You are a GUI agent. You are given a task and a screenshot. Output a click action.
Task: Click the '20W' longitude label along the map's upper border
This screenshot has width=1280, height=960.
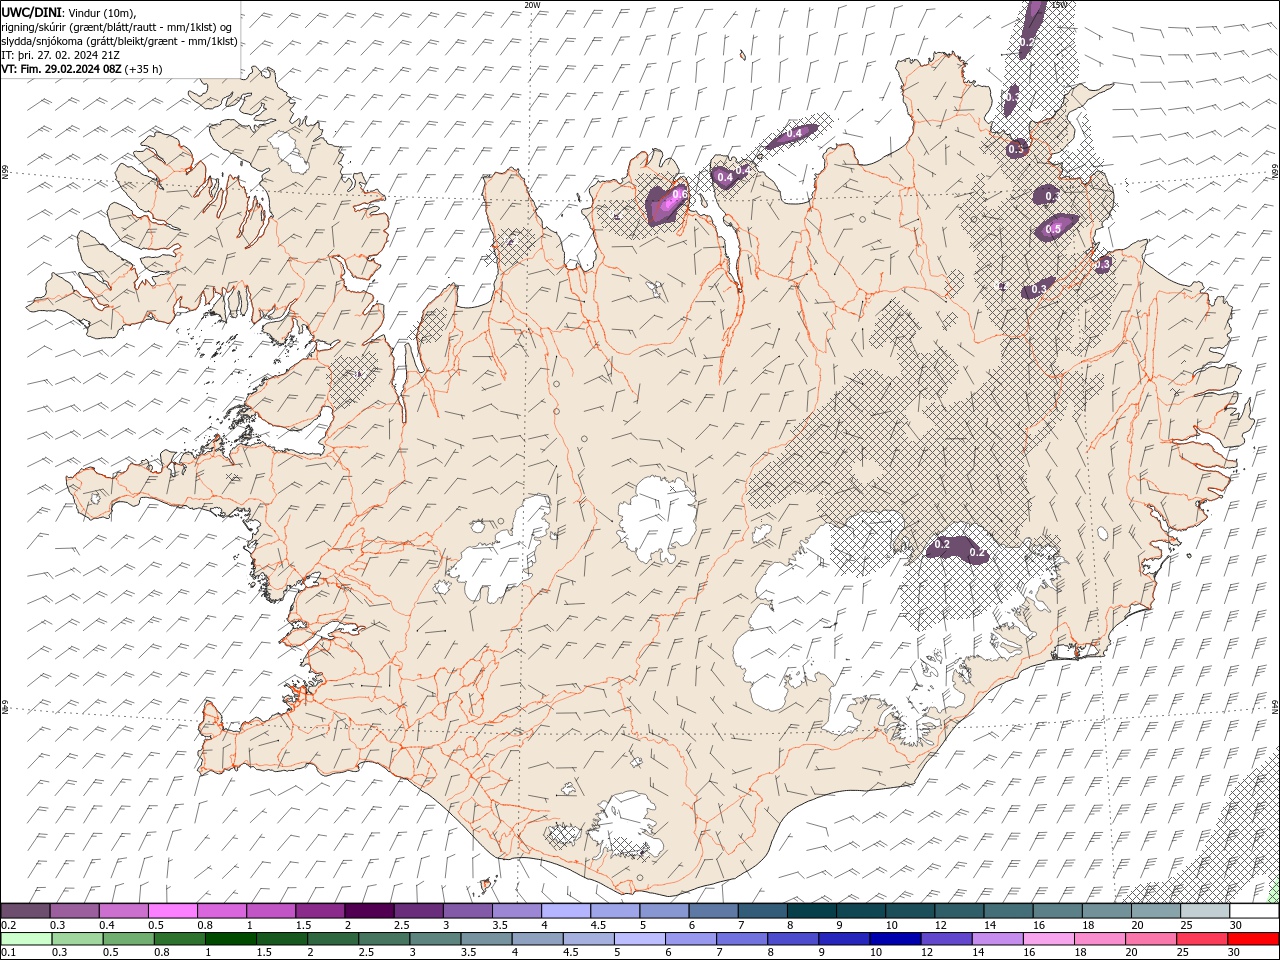coord(532,5)
